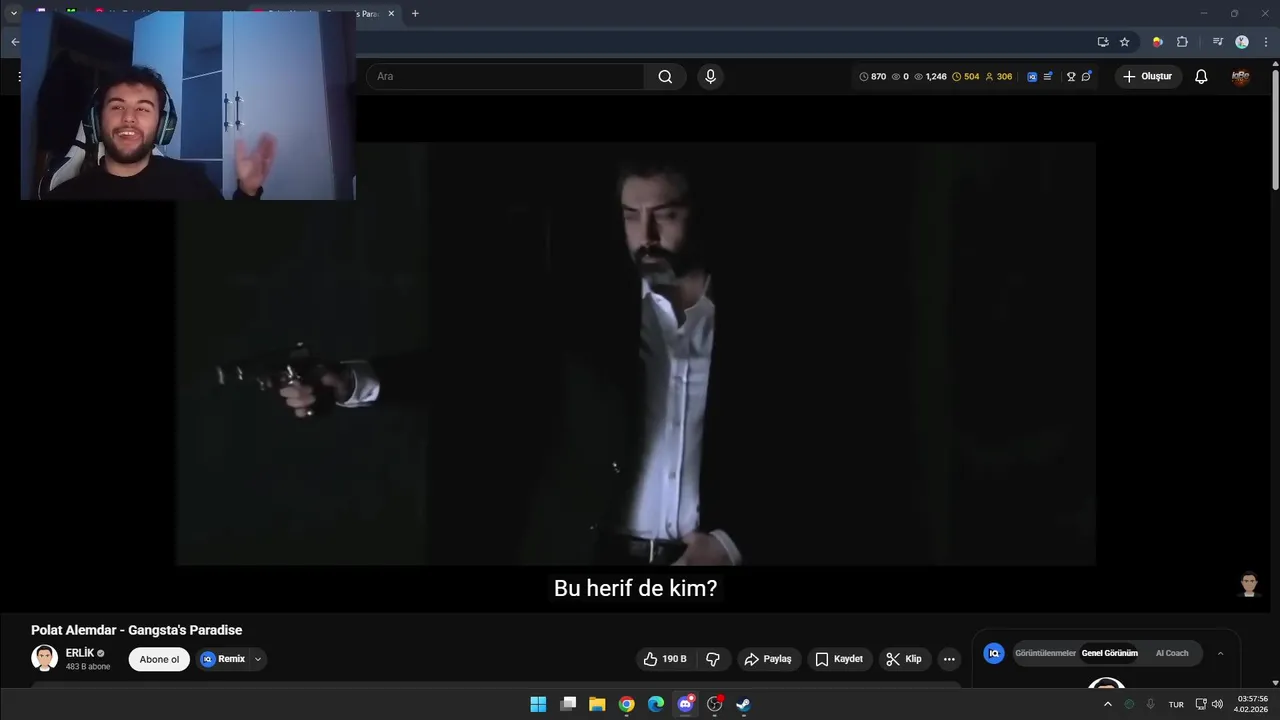
Task: Click the install/cast screen icon in address bar
Action: 1103,42
